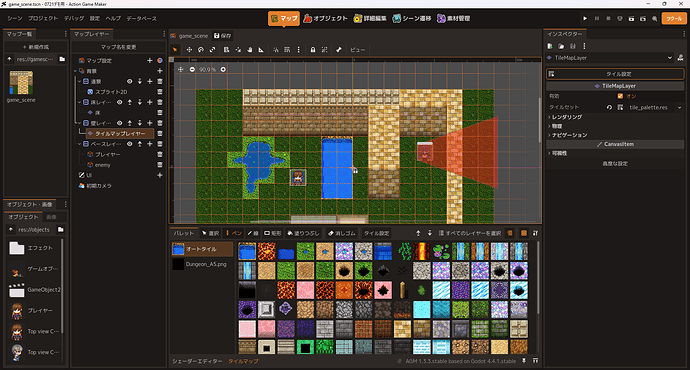Screen dimensions: 690x370
Task: Switch to the オブジェクト mode tab
Action: click(326, 18)
